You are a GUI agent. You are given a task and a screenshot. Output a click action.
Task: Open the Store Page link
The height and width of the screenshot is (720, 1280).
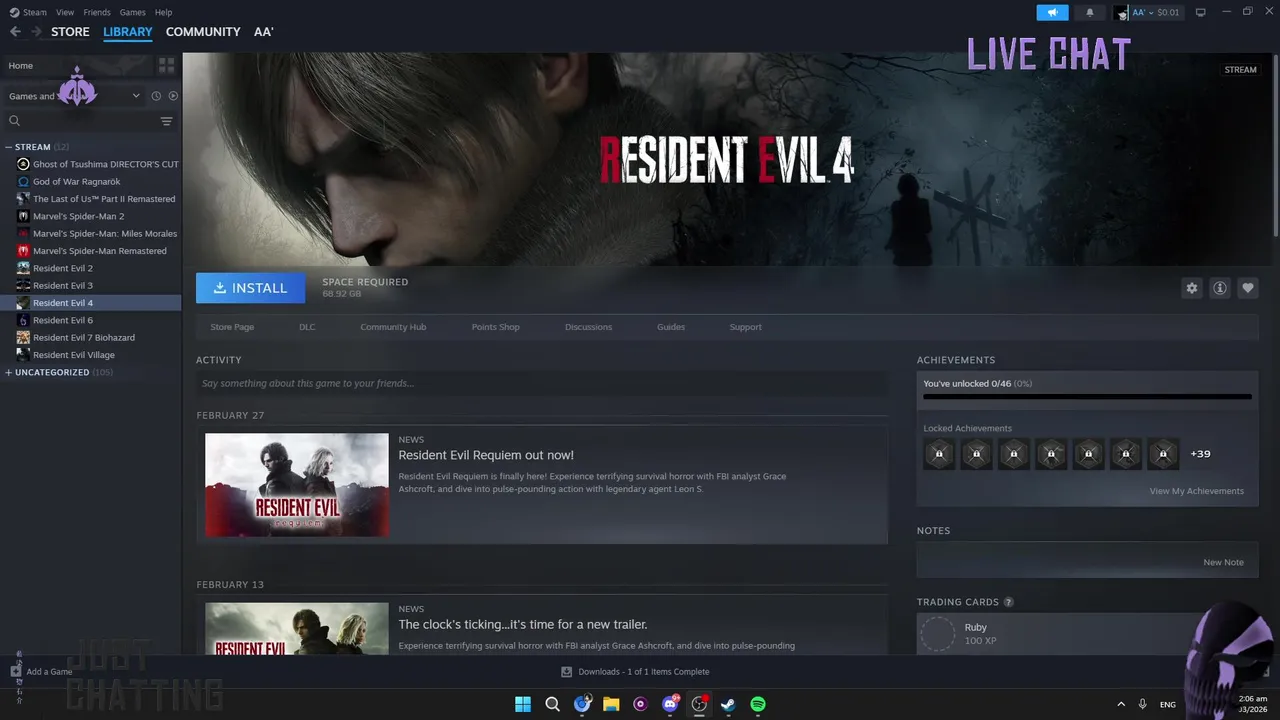coord(232,327)
